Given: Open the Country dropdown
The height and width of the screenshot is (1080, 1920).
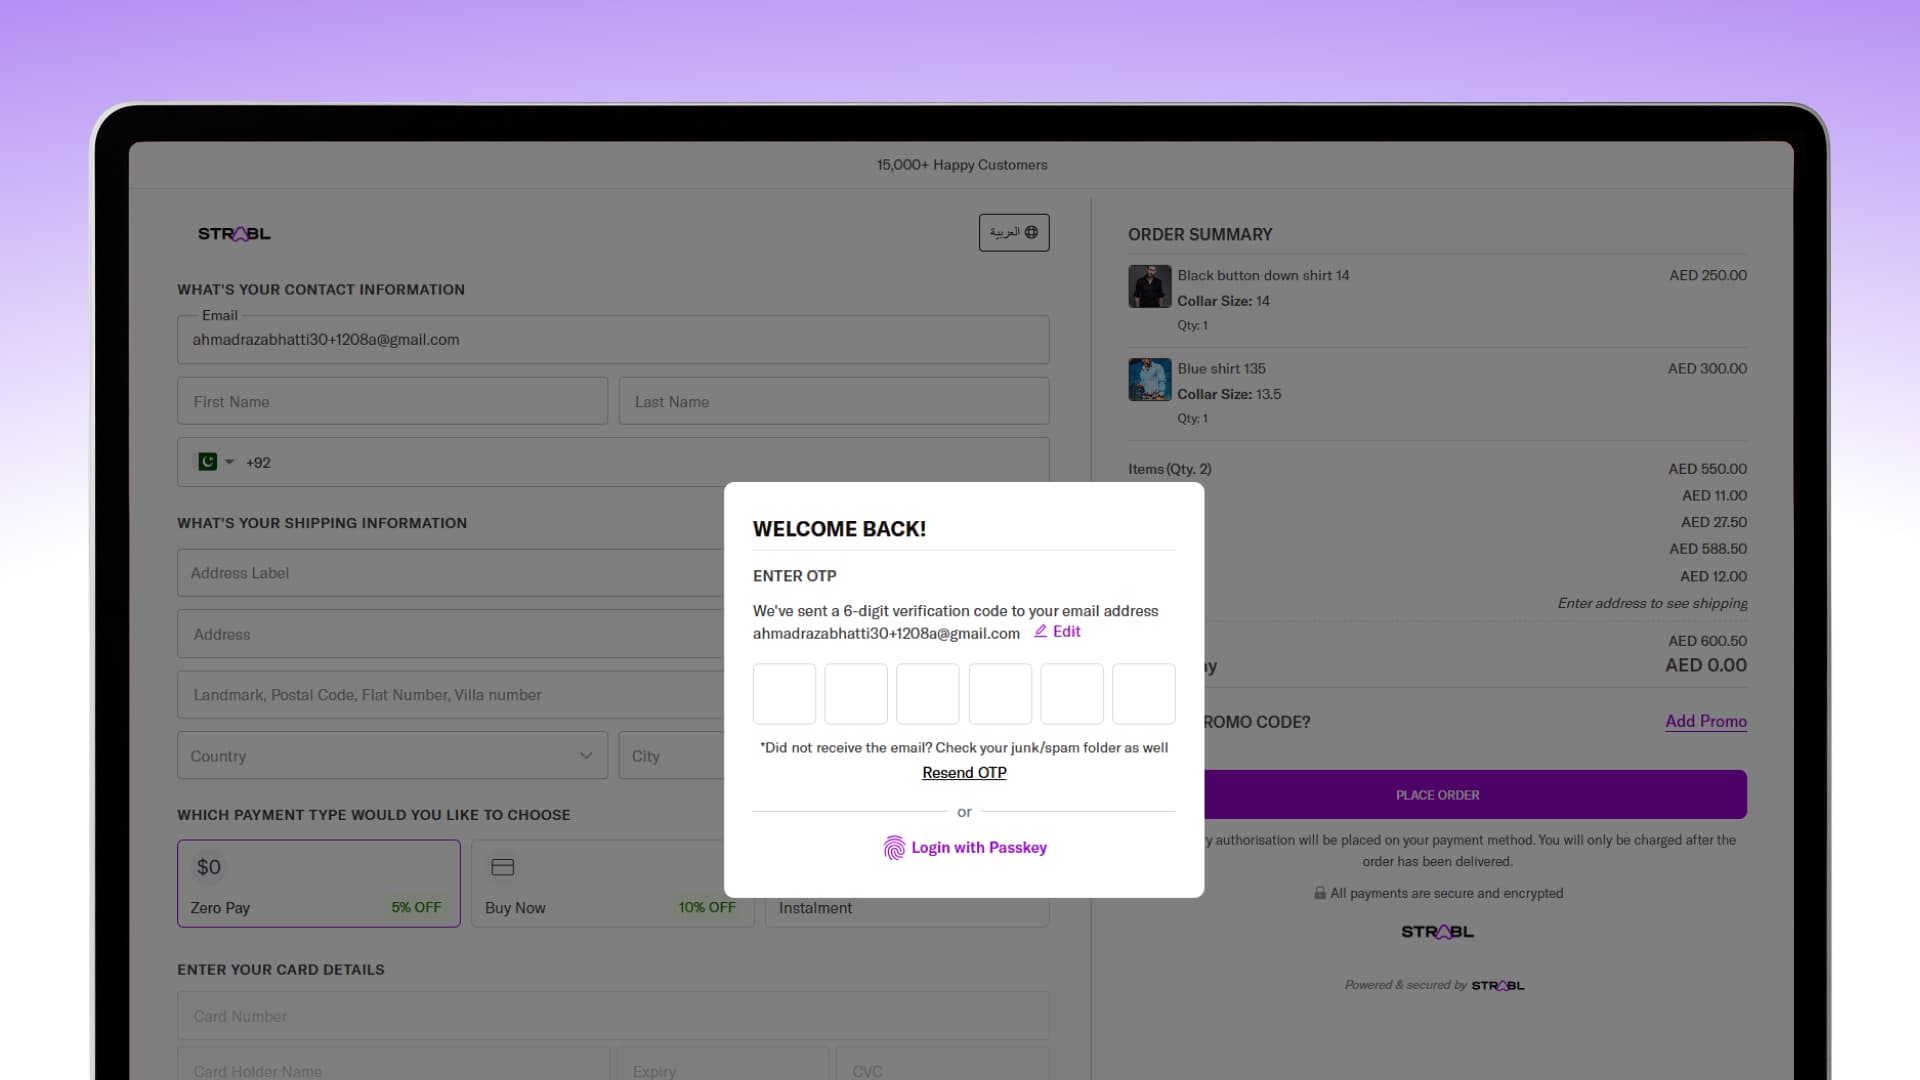Looking at the screenshot, I should tap(392, 756).
